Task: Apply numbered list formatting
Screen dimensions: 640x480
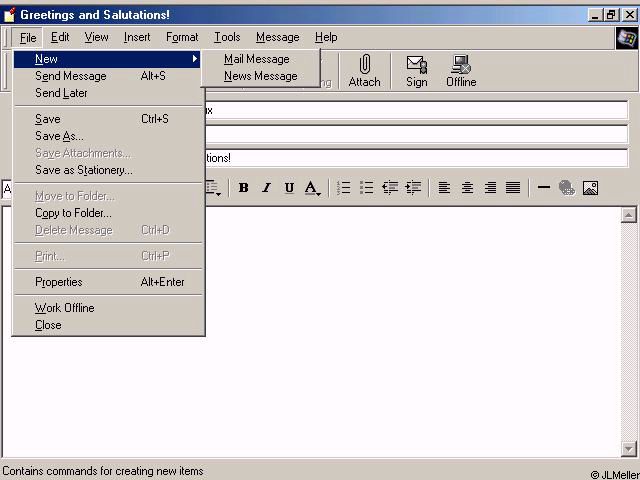Action: tap(344, 188)
